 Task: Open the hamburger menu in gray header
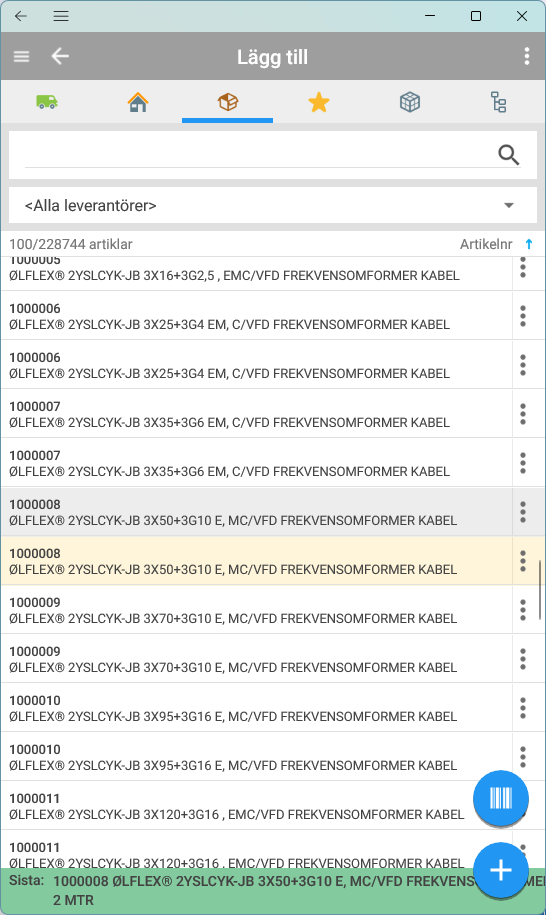(22, 57)
